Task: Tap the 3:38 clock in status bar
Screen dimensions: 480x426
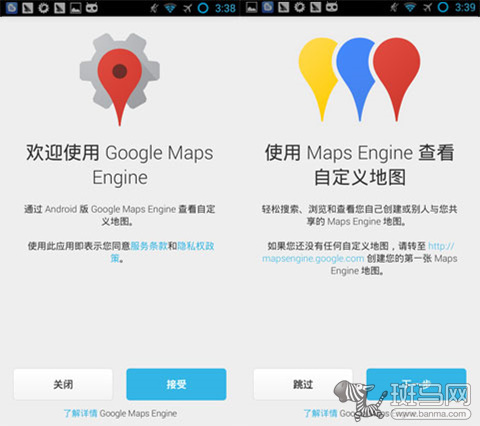Action: tap(225, 8)
